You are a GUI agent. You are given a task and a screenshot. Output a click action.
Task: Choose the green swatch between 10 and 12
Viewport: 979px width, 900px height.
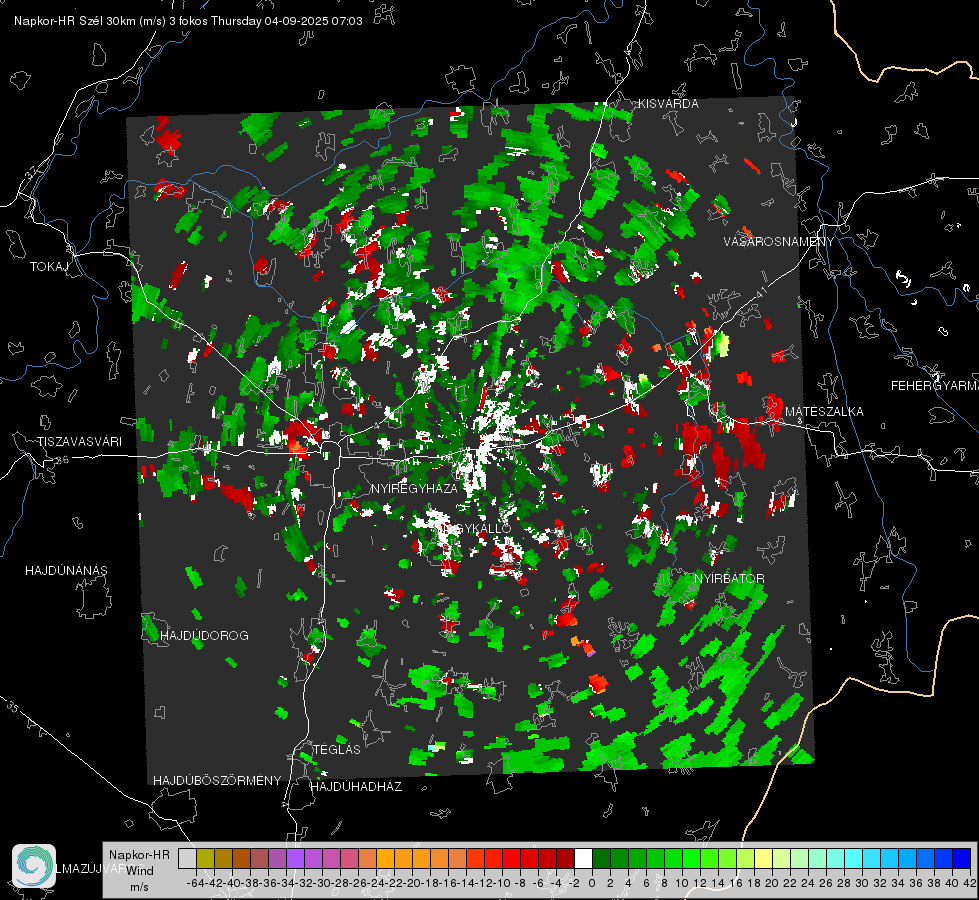(691, 859)
